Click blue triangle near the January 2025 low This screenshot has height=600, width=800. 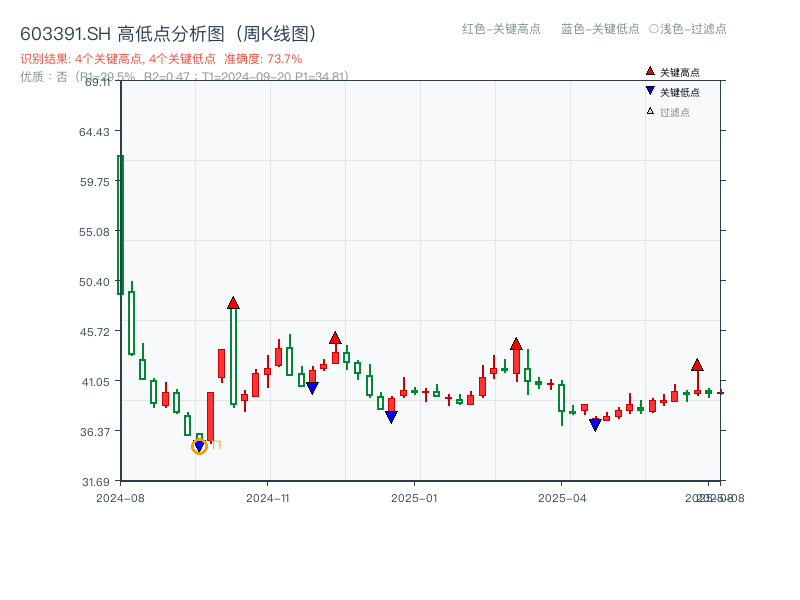coord(390,415)
